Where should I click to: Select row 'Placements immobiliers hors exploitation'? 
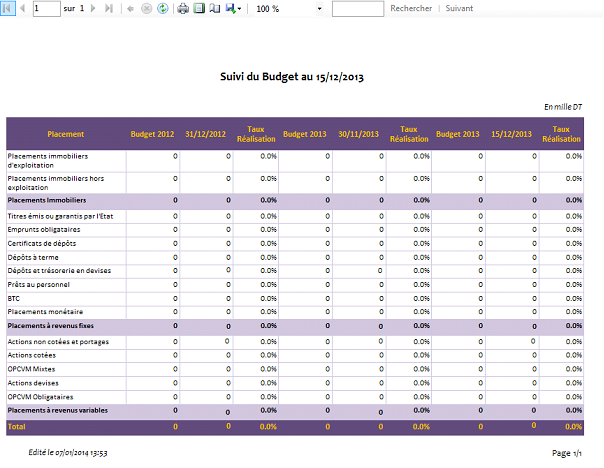[x=295, y=183]
